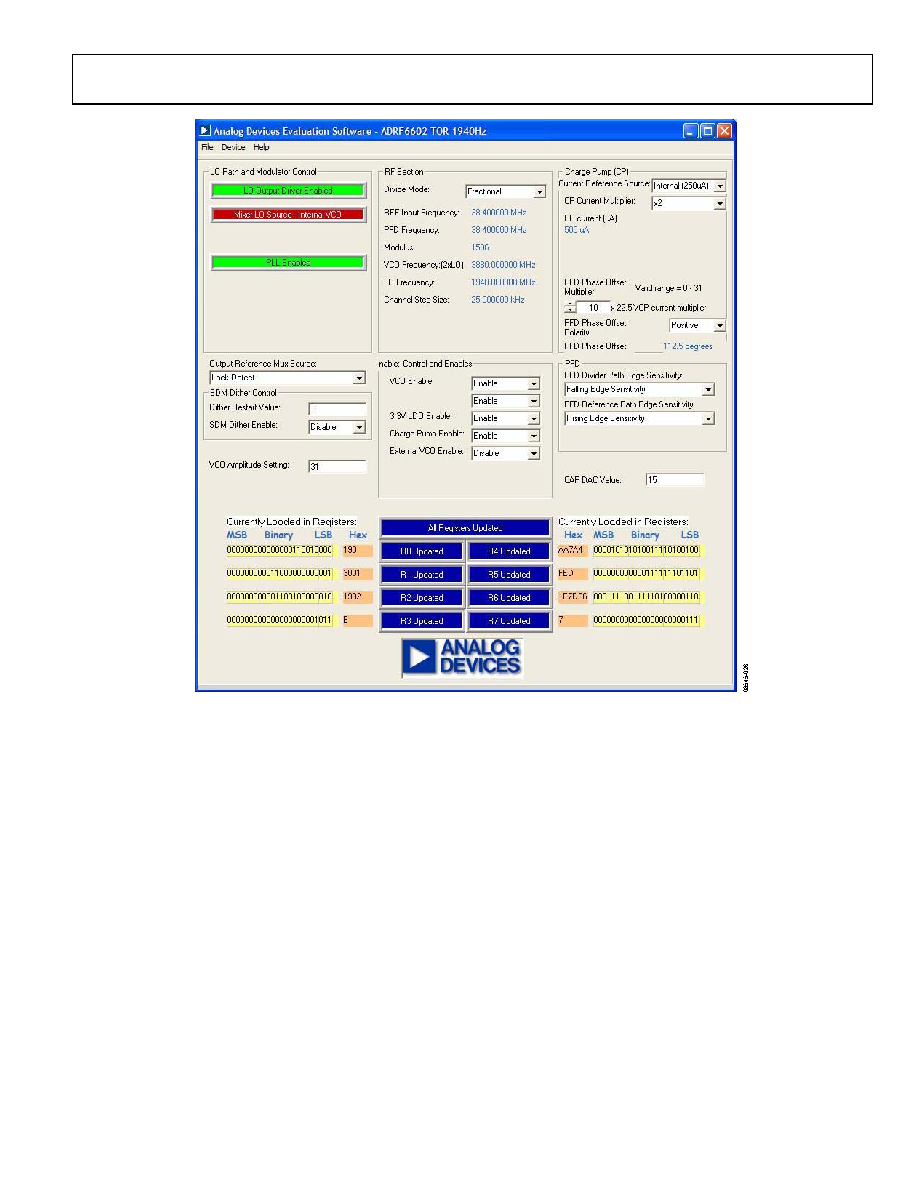Click the CAP DAC Value field
The image size is (918, 1188).
tap(675, 480)
